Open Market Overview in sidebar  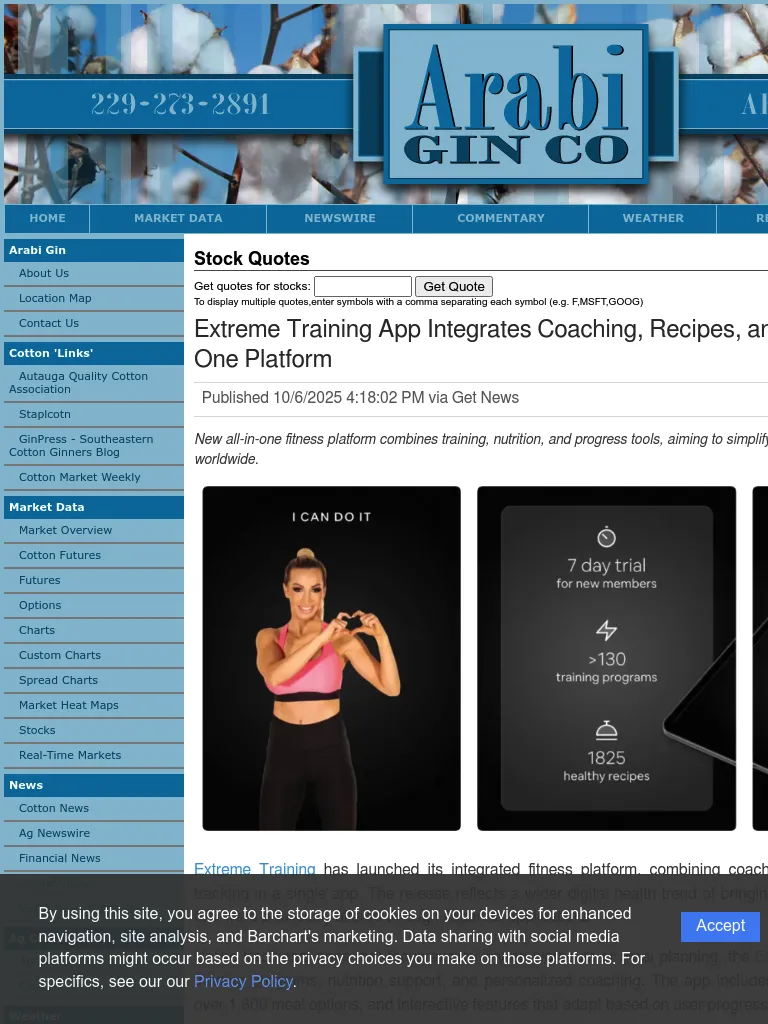tap(65, 530)
